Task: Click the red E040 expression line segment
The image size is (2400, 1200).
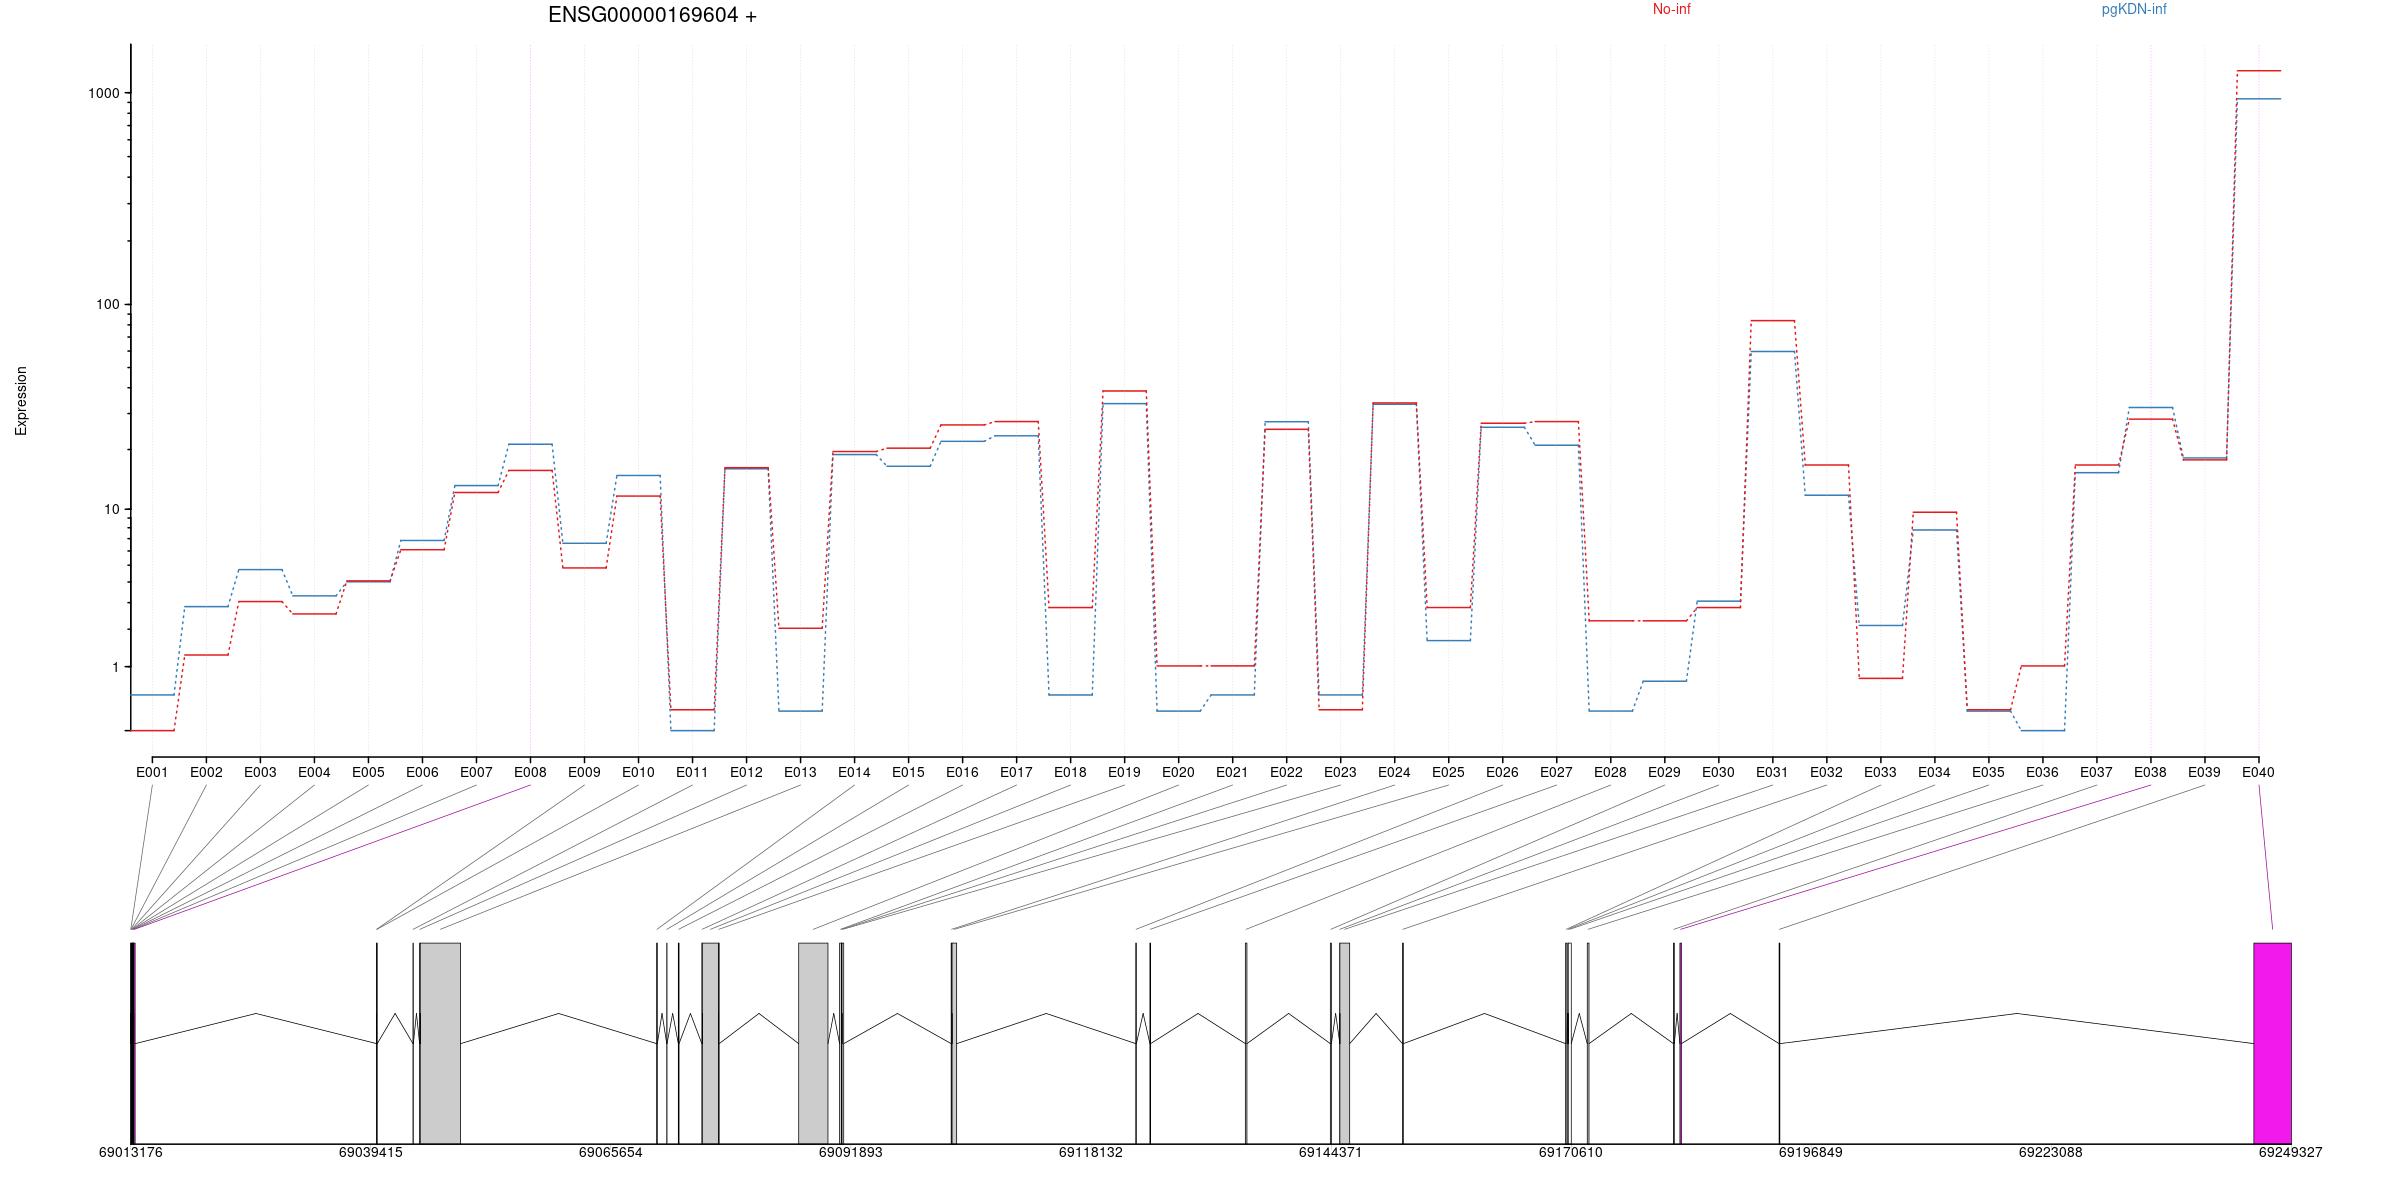Action: [2258, 71]
